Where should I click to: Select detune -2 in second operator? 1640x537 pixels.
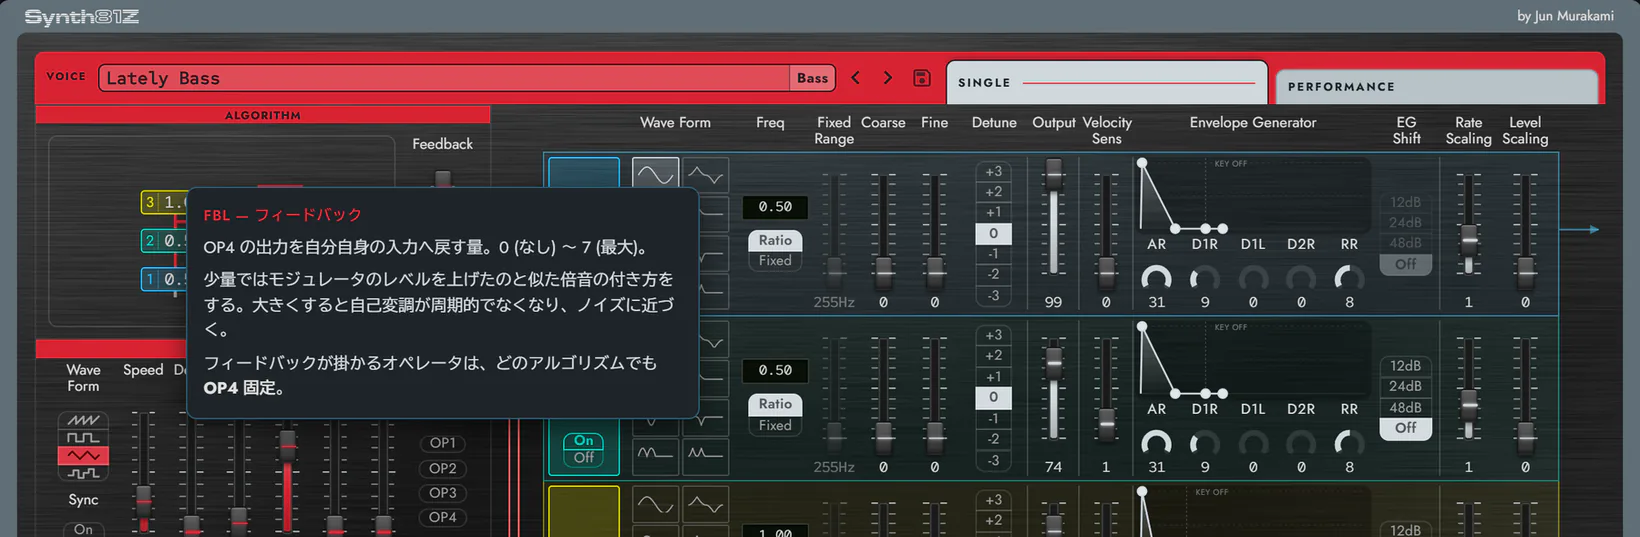(993, 439)
